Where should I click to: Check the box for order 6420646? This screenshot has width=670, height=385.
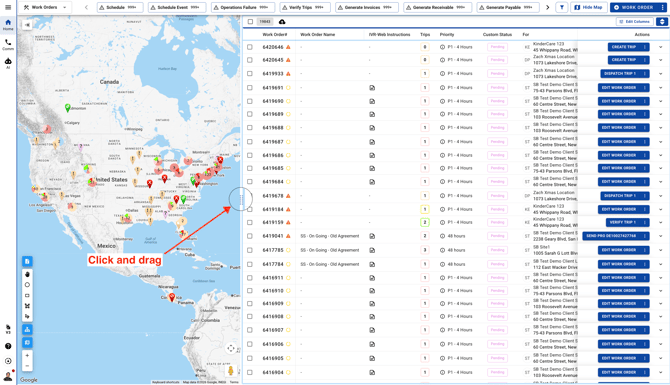coord(250,47)
